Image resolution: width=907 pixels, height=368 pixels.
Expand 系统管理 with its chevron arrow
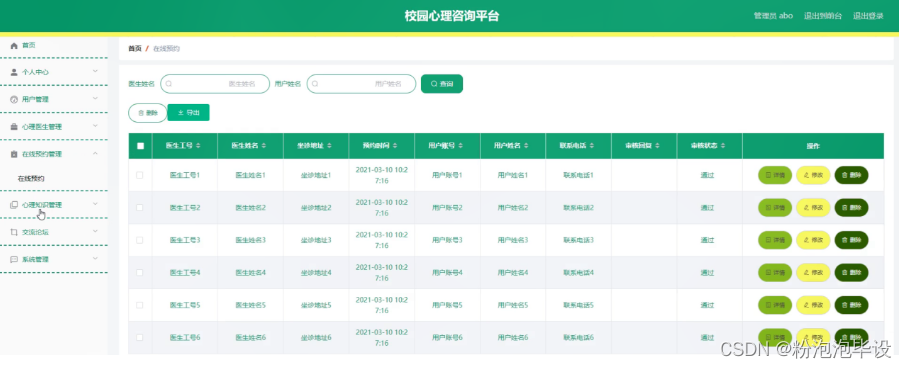tap(95, 259)
